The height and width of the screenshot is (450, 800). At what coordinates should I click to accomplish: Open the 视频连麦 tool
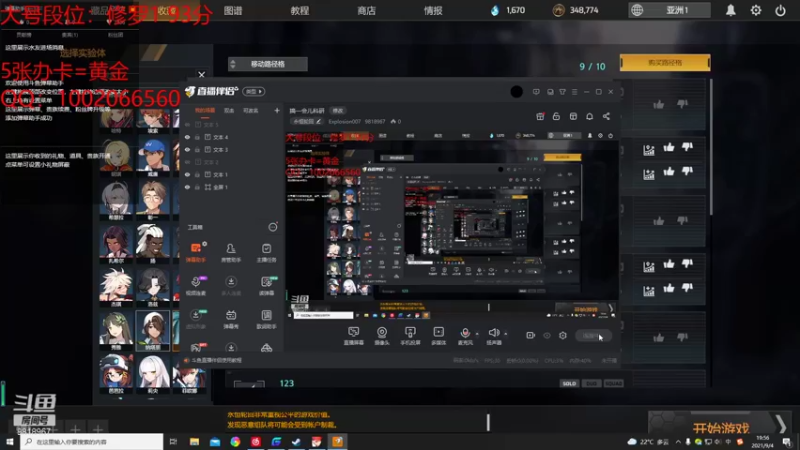pyautogui.click(x=196, y=286)
